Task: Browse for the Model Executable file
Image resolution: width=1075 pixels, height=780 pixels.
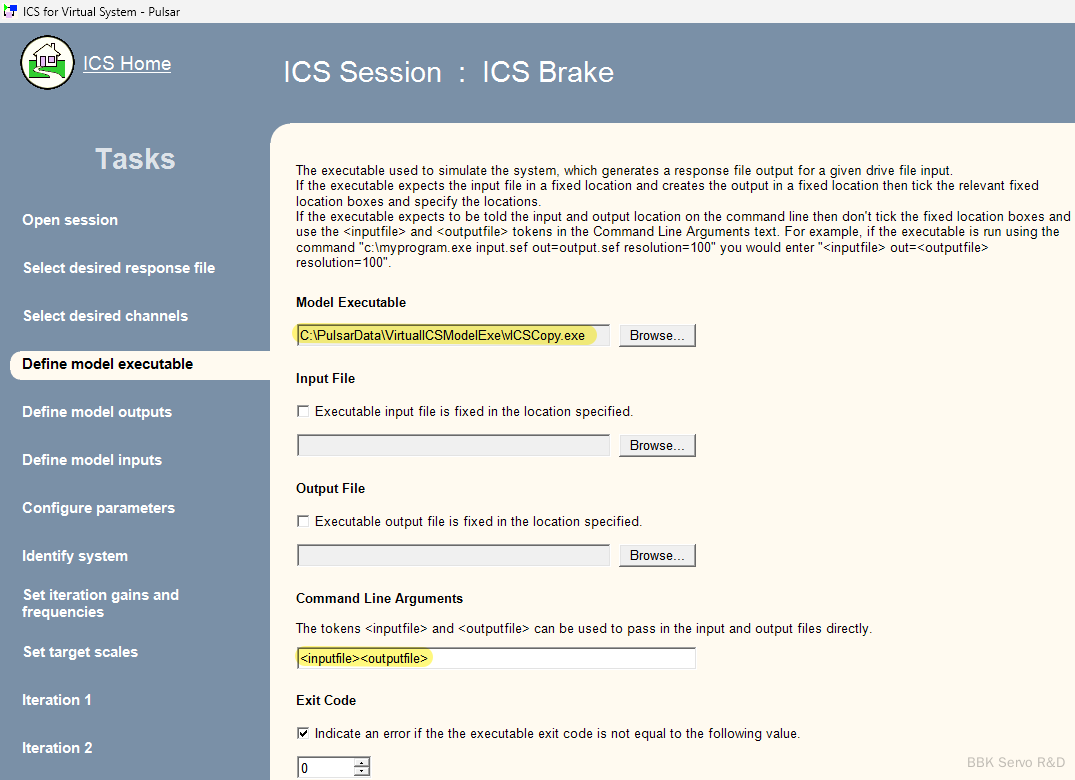Action: click(x=657, y=336)
